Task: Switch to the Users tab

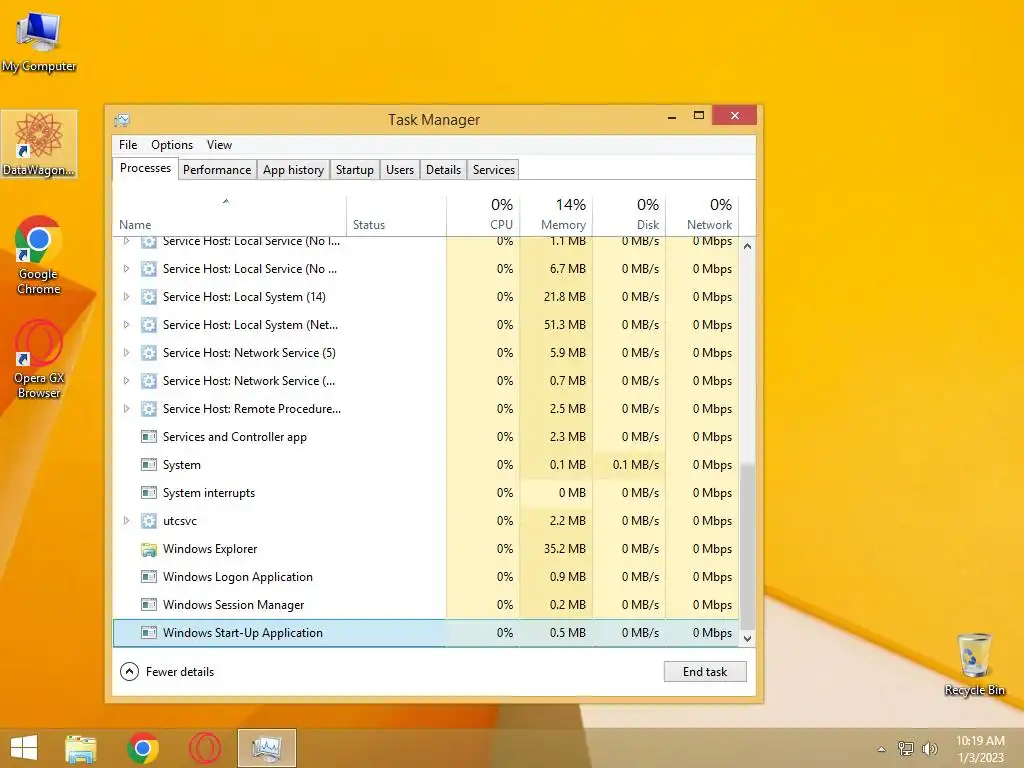Action: click(x=400, y=170)
